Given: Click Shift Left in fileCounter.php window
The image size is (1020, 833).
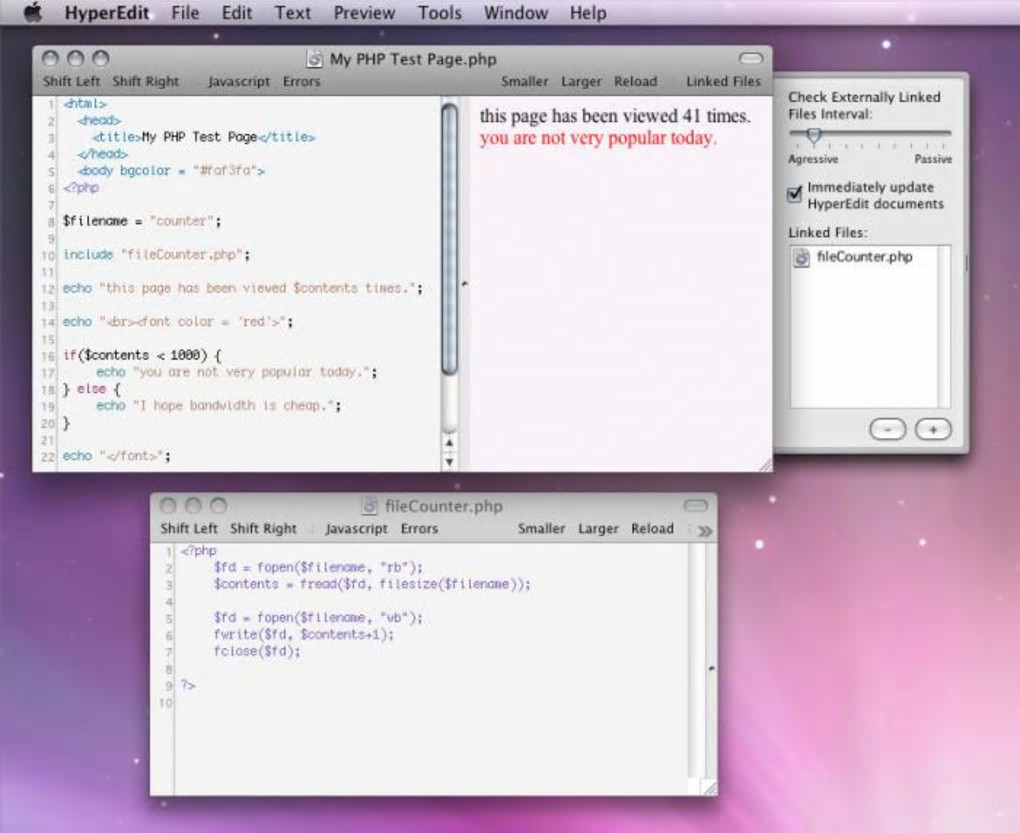Looking at the screenshot, I should coord(189,529).
